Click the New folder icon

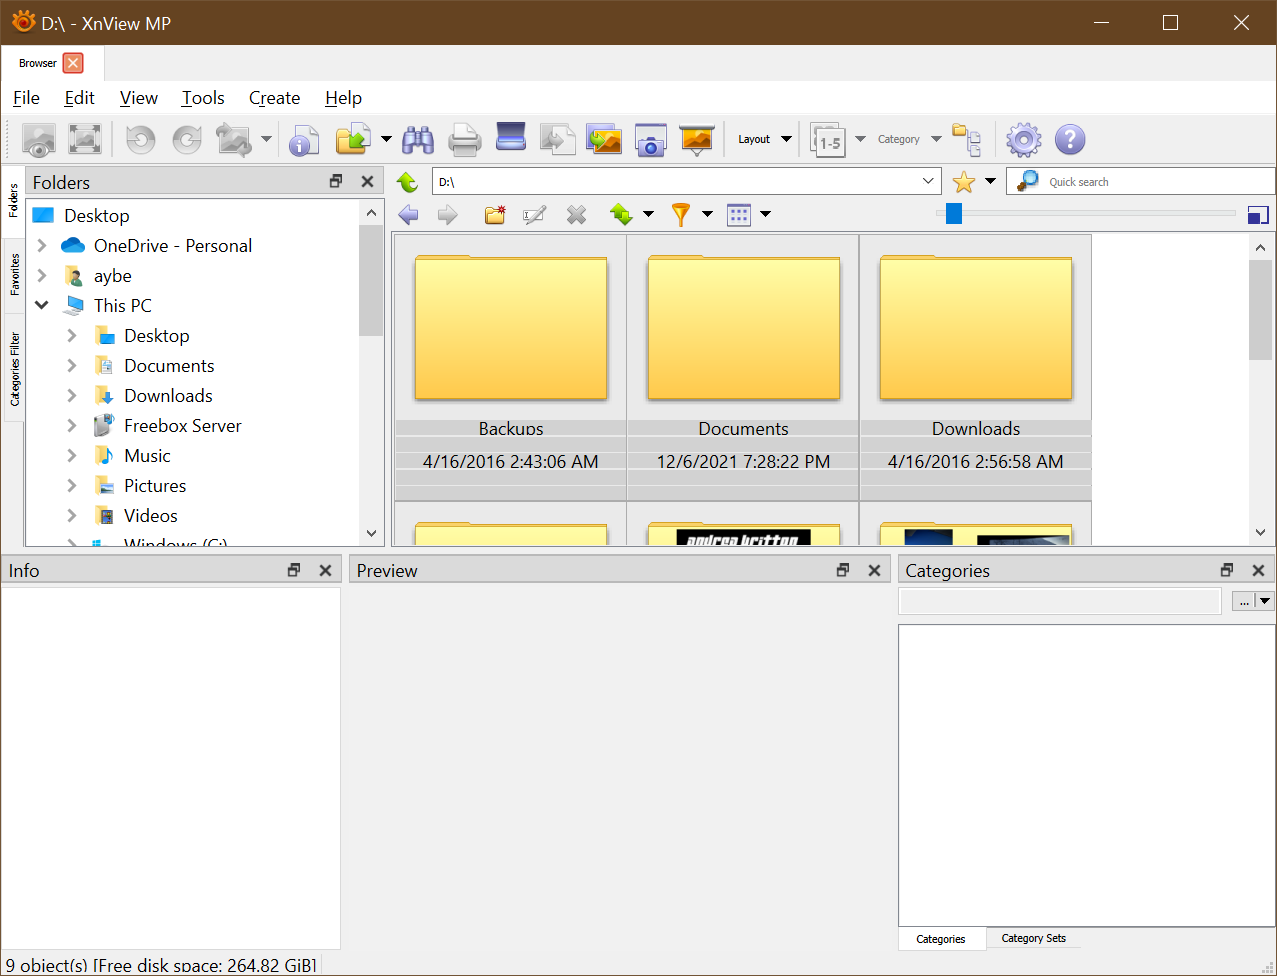click(x=495, y=214)
